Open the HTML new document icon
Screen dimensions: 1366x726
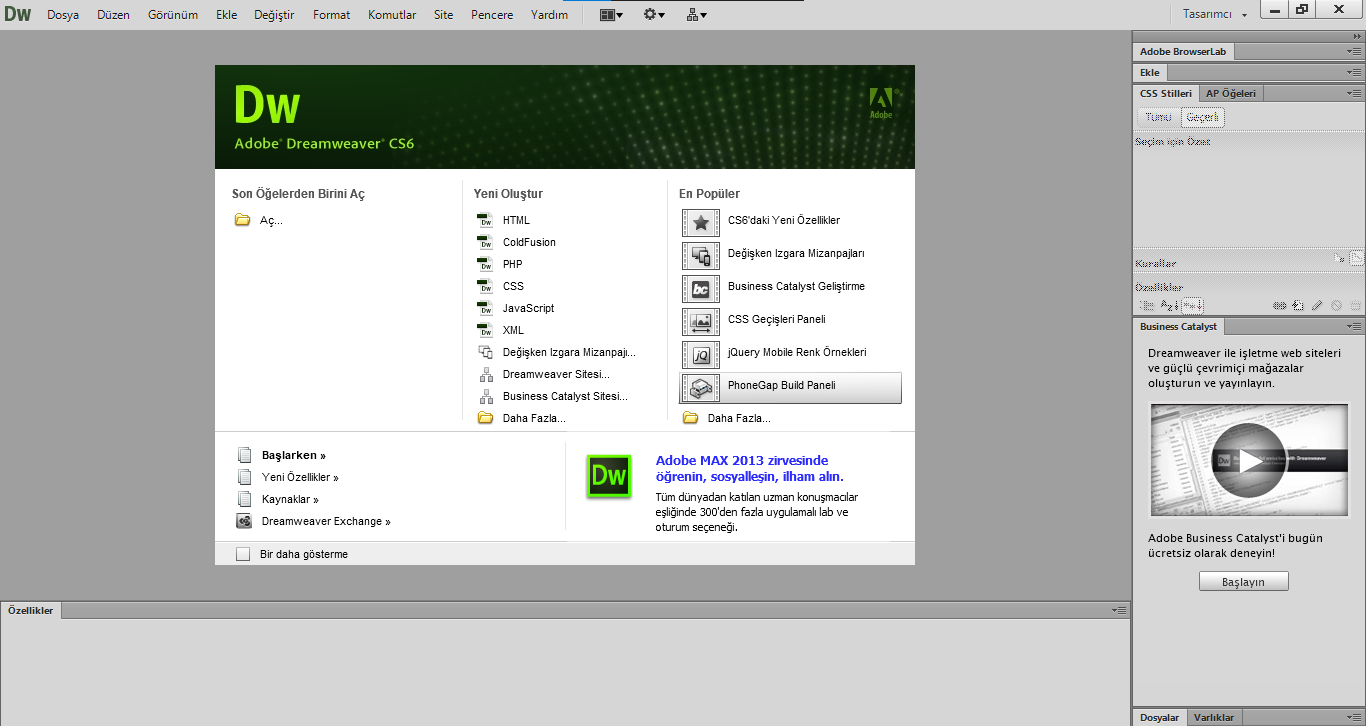(485, 220)
